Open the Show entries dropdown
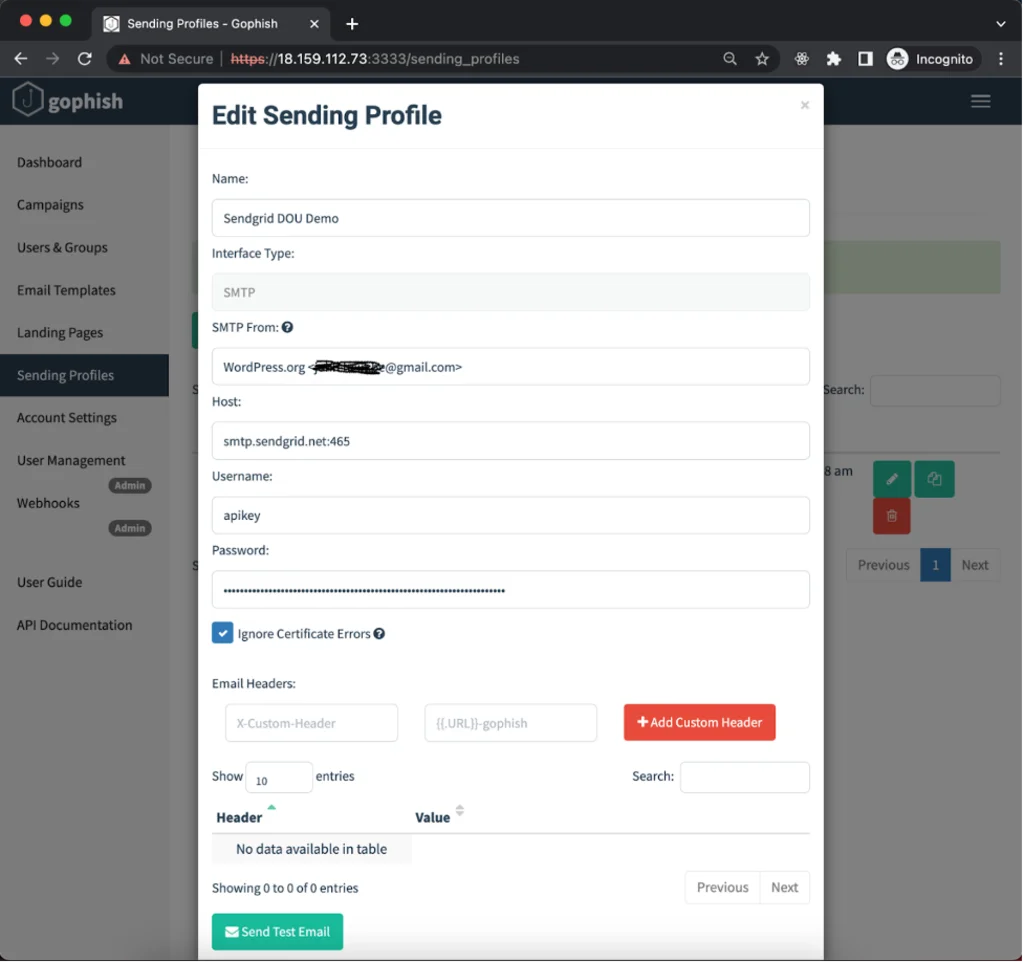1024x962 pixels. pyautogui.click(x=279, y=777)
